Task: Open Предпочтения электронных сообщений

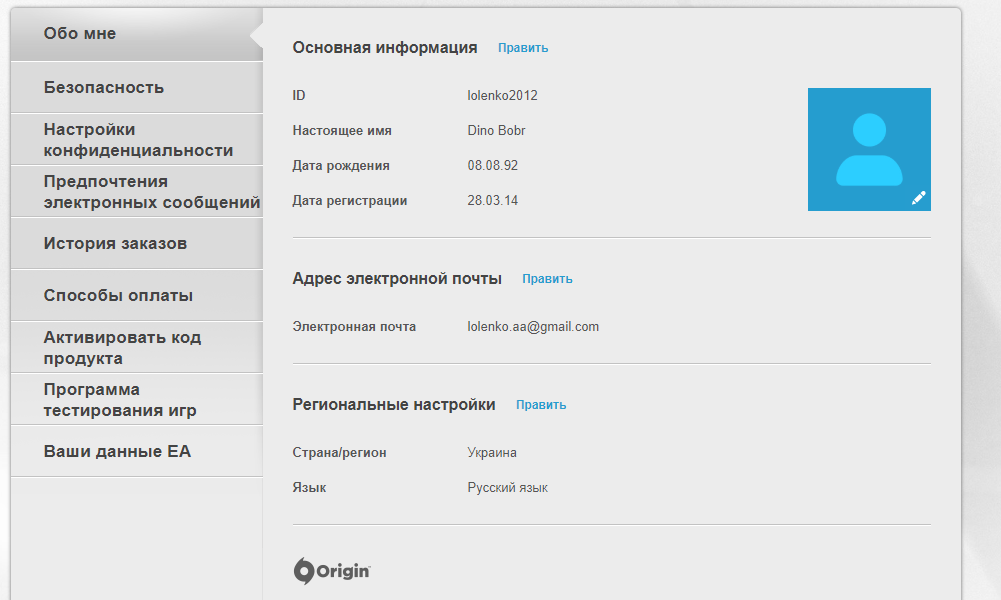Action: tap(137, 191)
